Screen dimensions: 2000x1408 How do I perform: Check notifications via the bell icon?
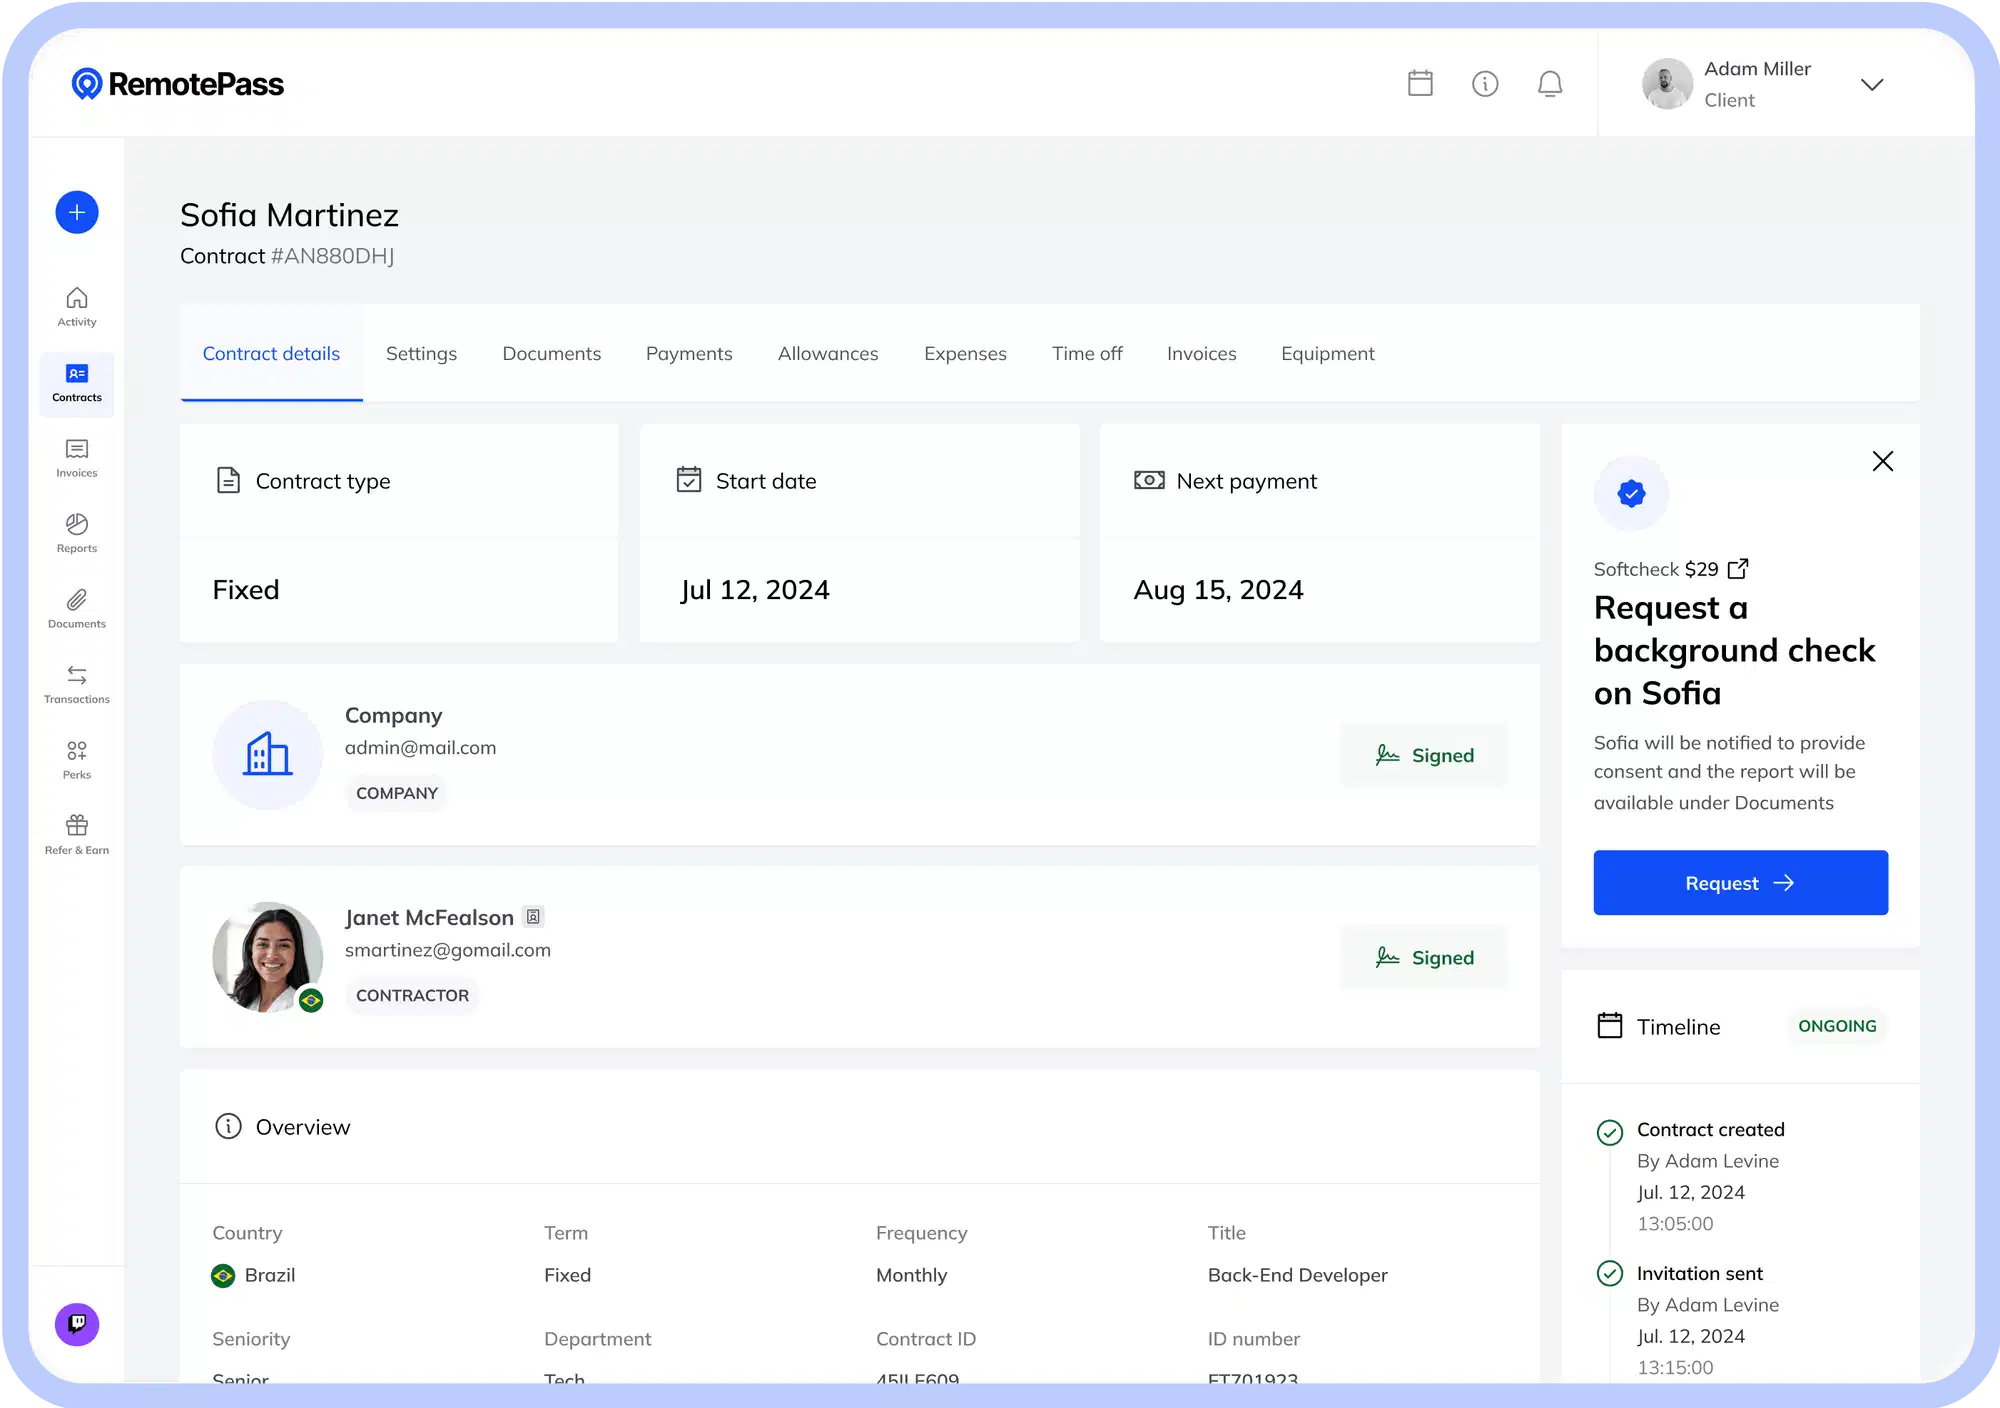pyautogui.click(x=1550, y=84)
